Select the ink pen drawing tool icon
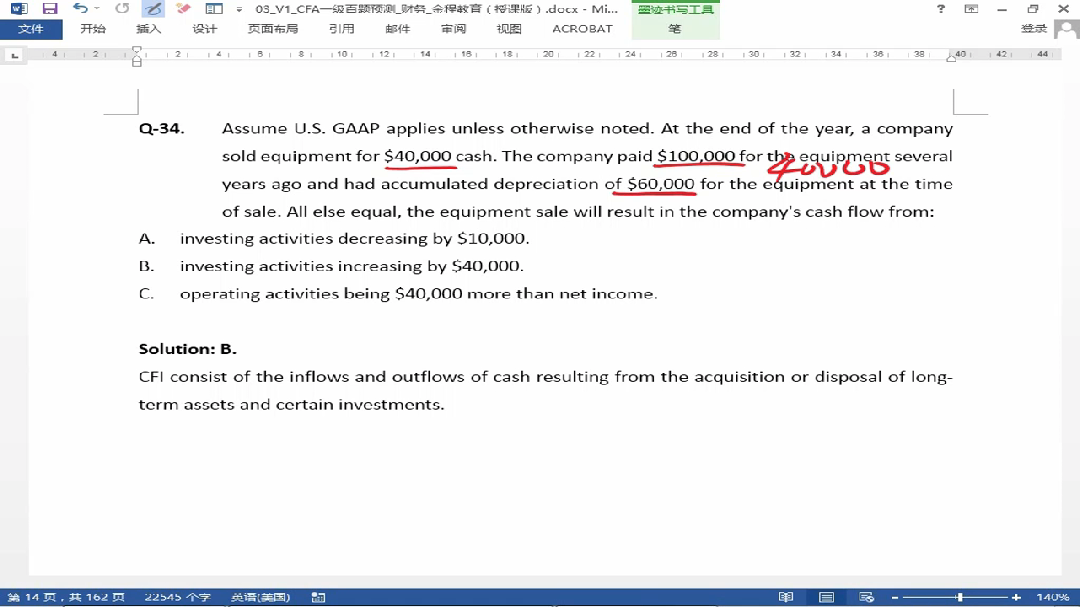This screenshot has height=607, width=1080. pos(154,9)
